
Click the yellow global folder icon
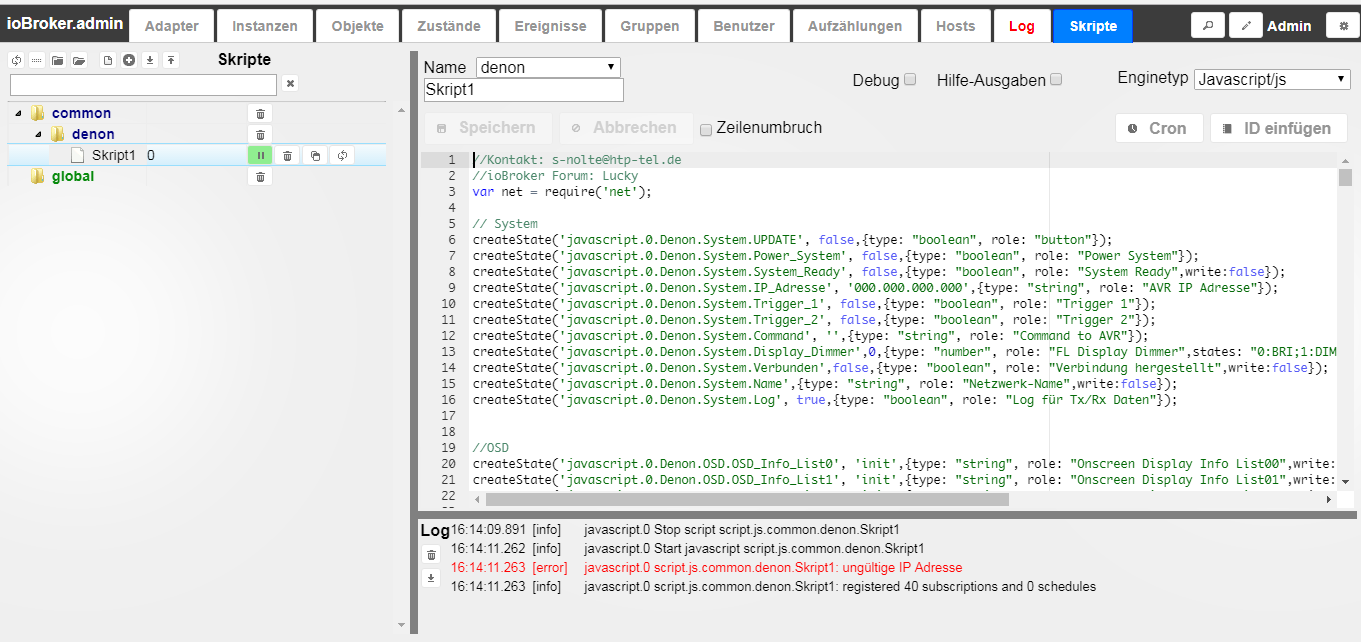pos(39,176)
